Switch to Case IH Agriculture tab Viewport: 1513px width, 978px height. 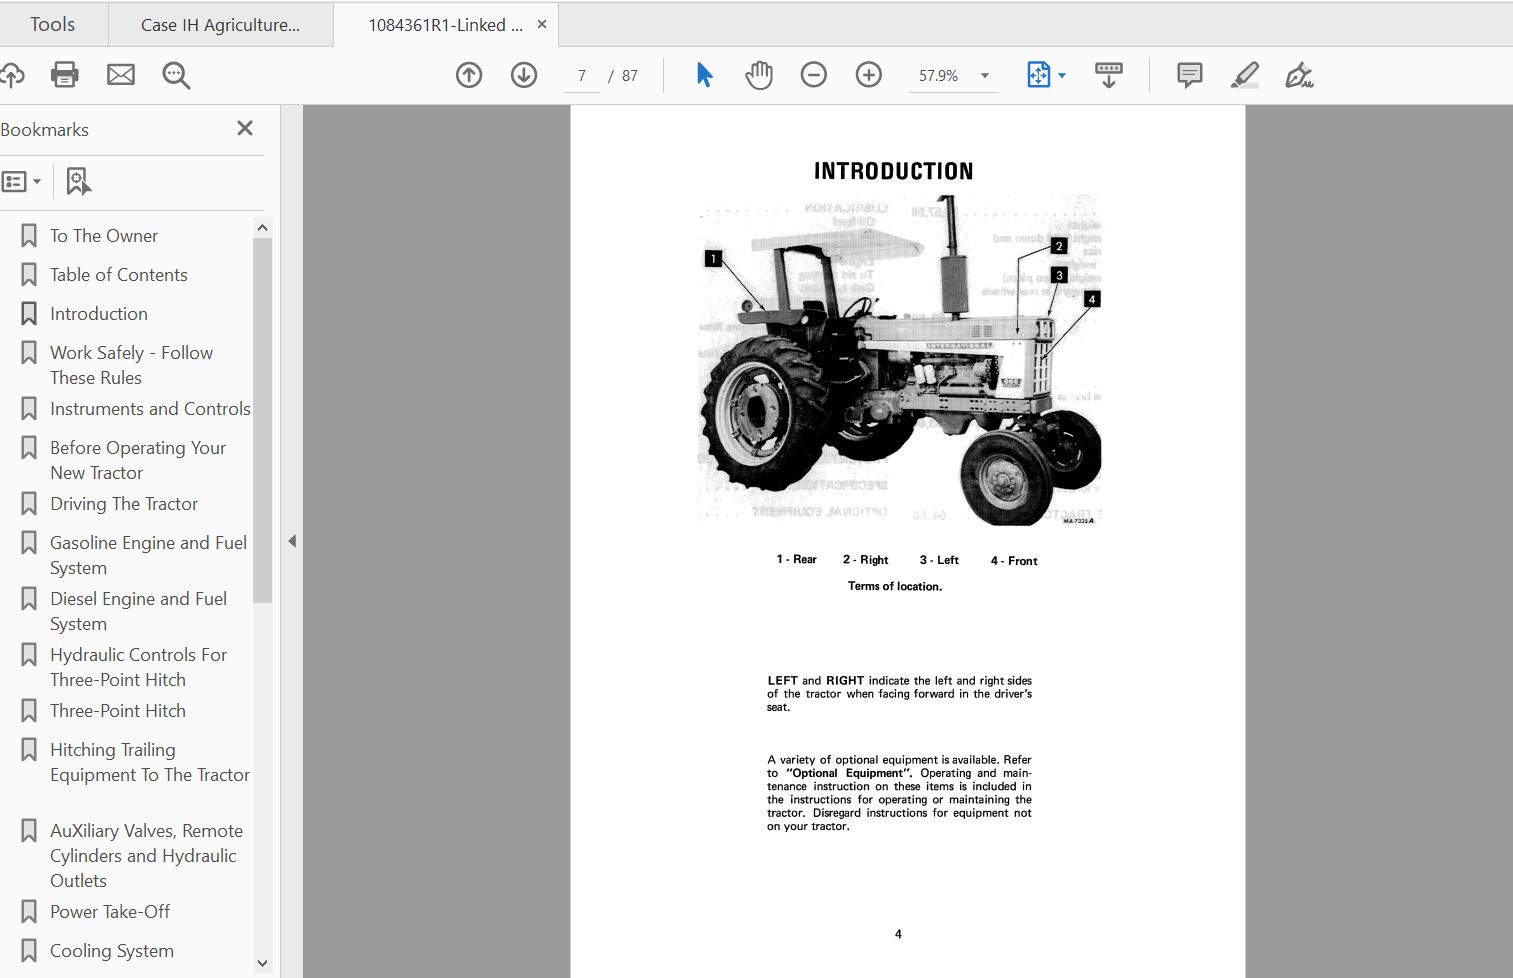(221, 24)
